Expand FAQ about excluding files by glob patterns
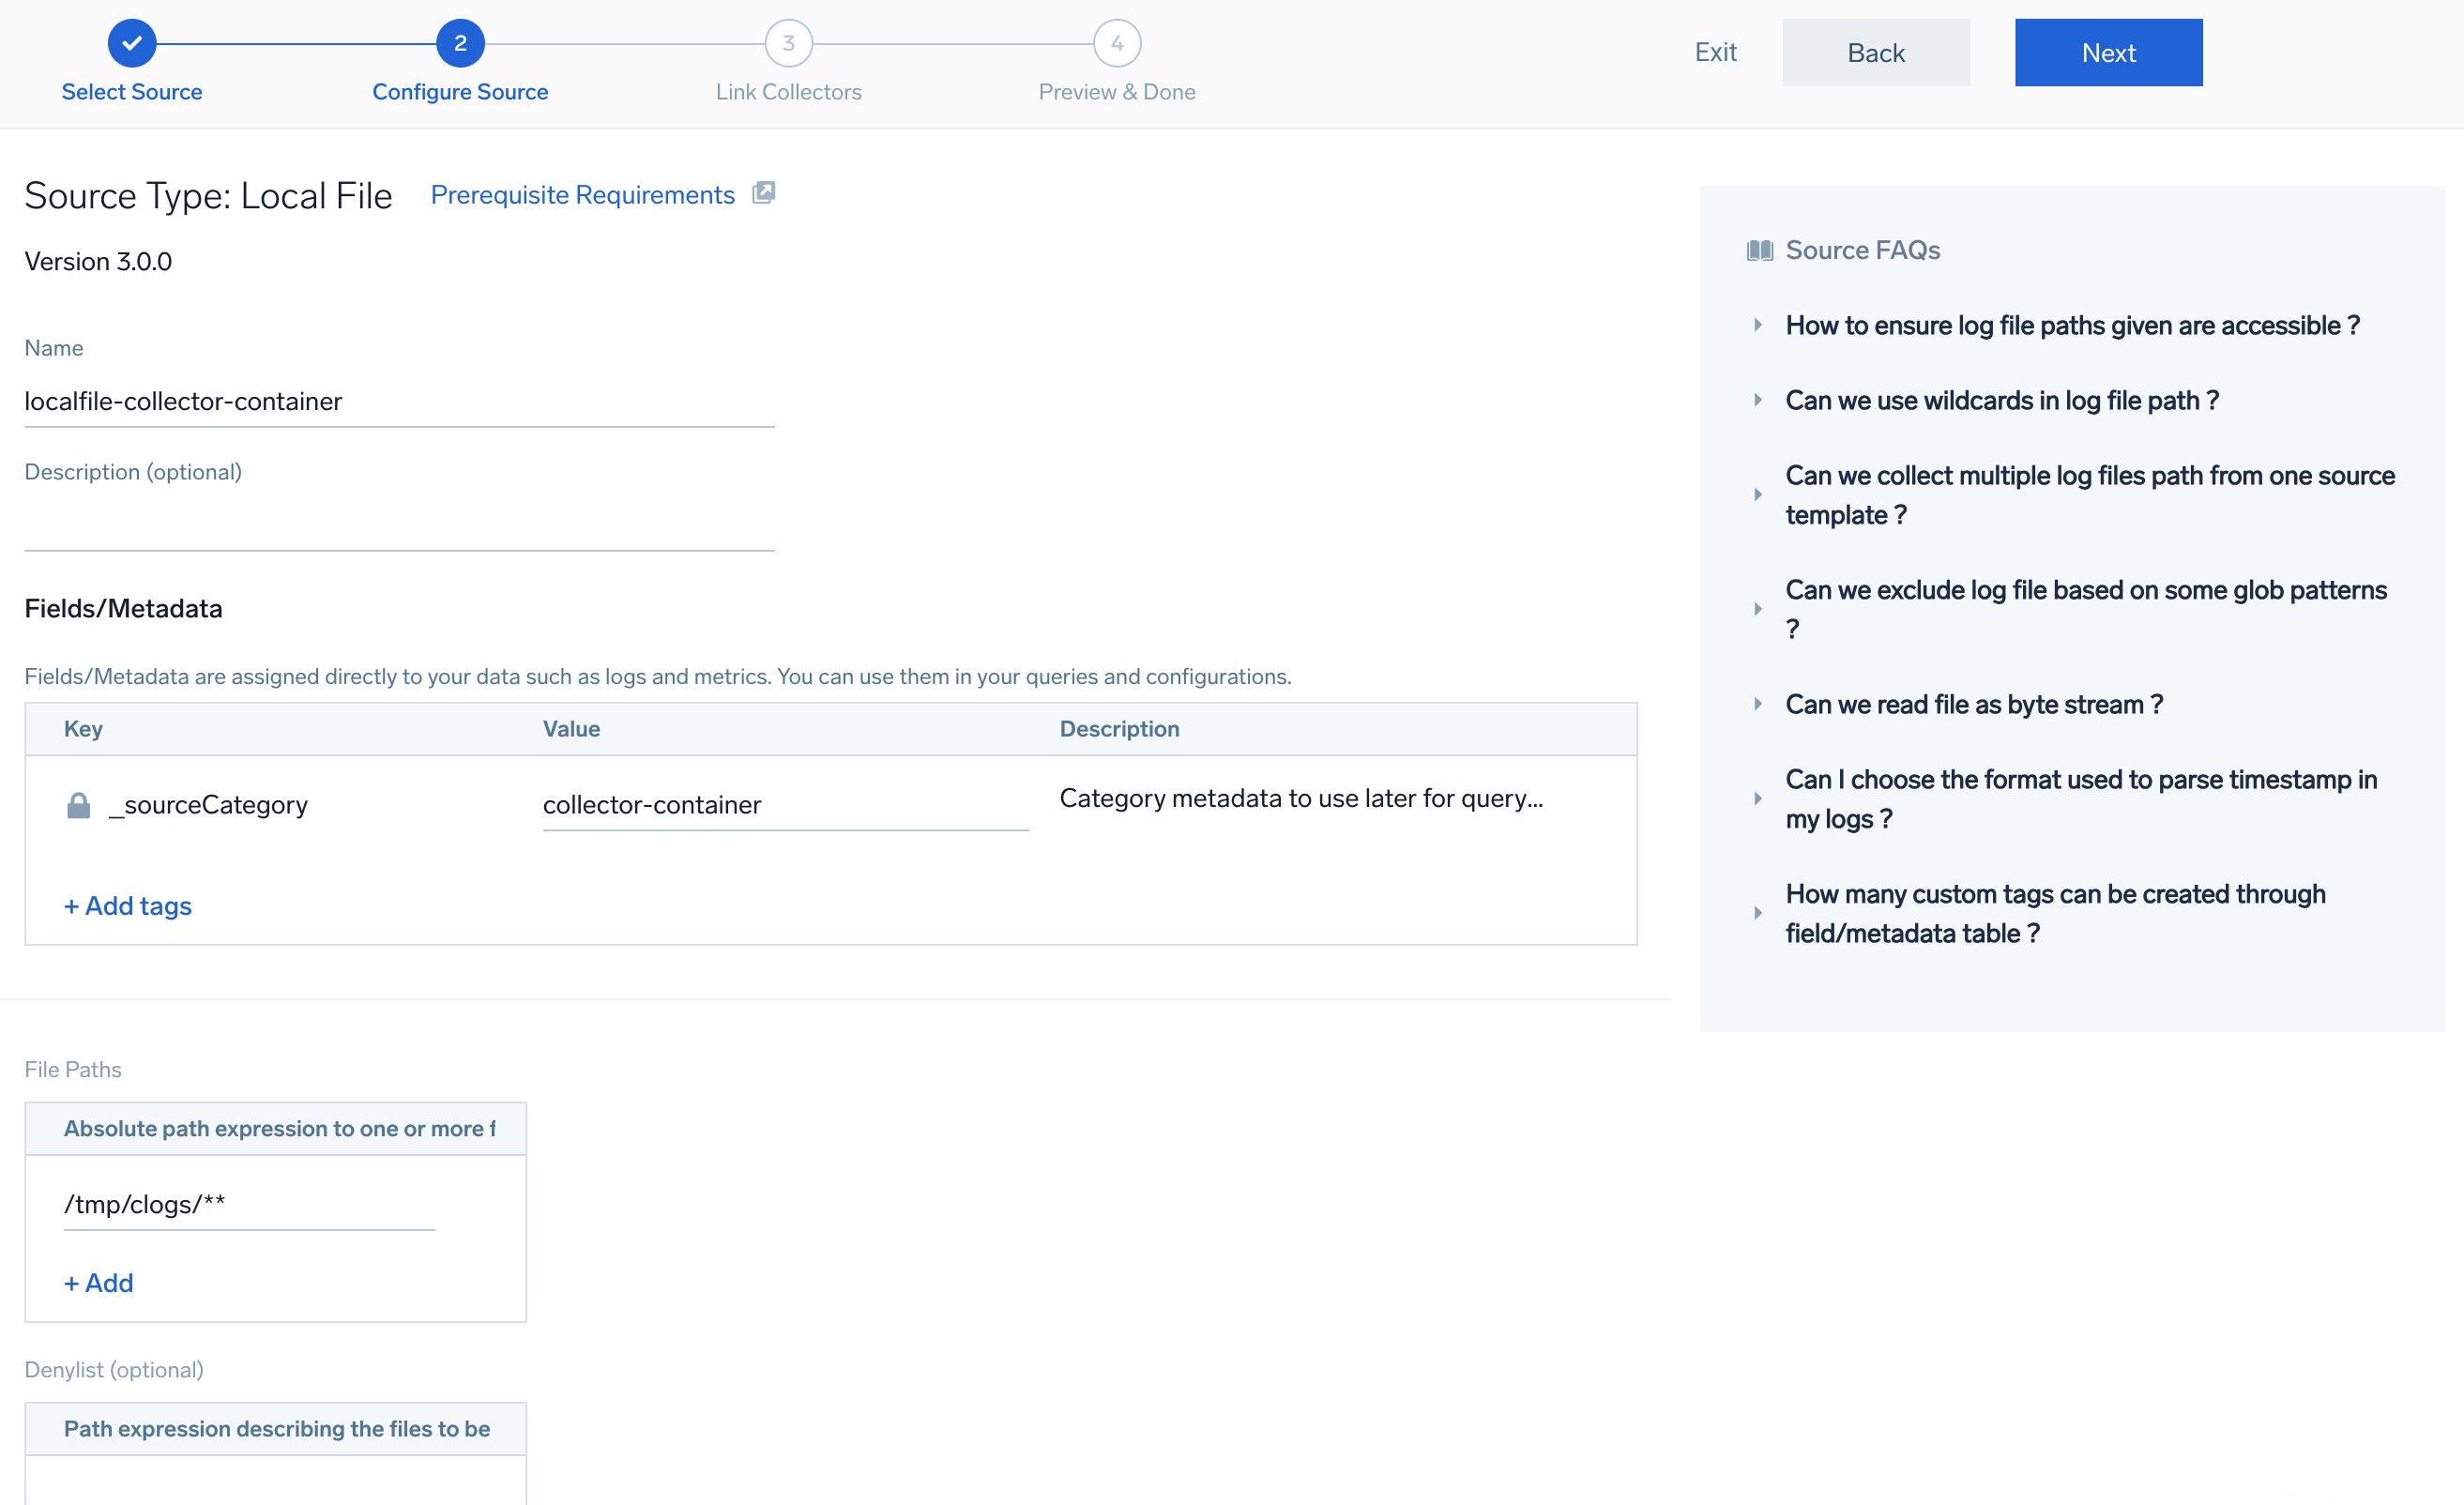This screenshot has width=2464, height=1505. coord(2085,608)
